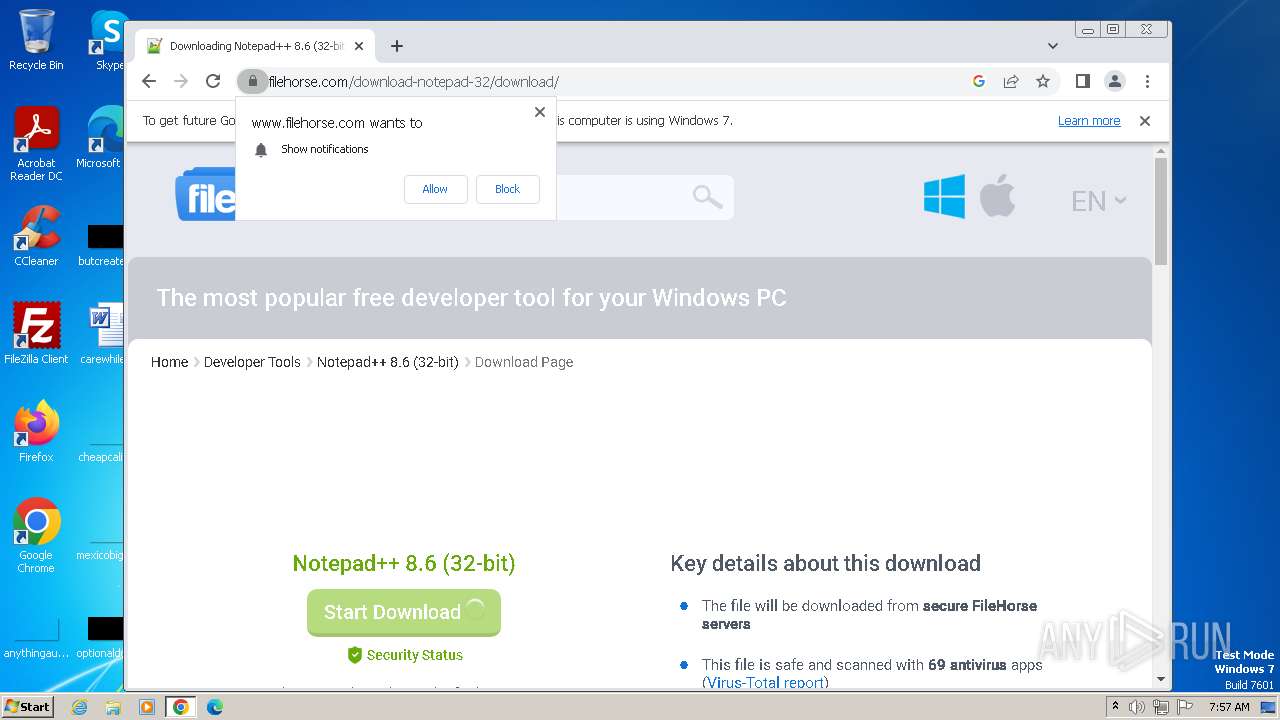Click the page vertical scrollbar thumb
Viewport: 1280px width, 720px height.
[1161, 210]
